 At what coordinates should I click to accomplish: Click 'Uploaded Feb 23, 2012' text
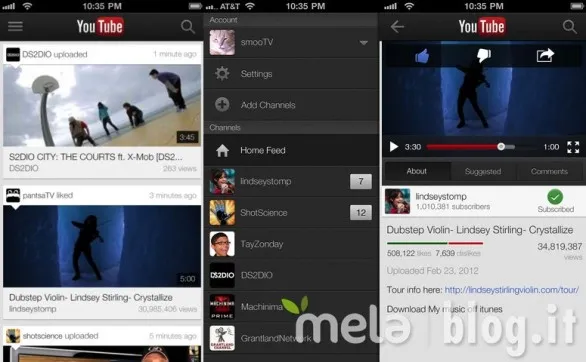[x=432, y=271]
